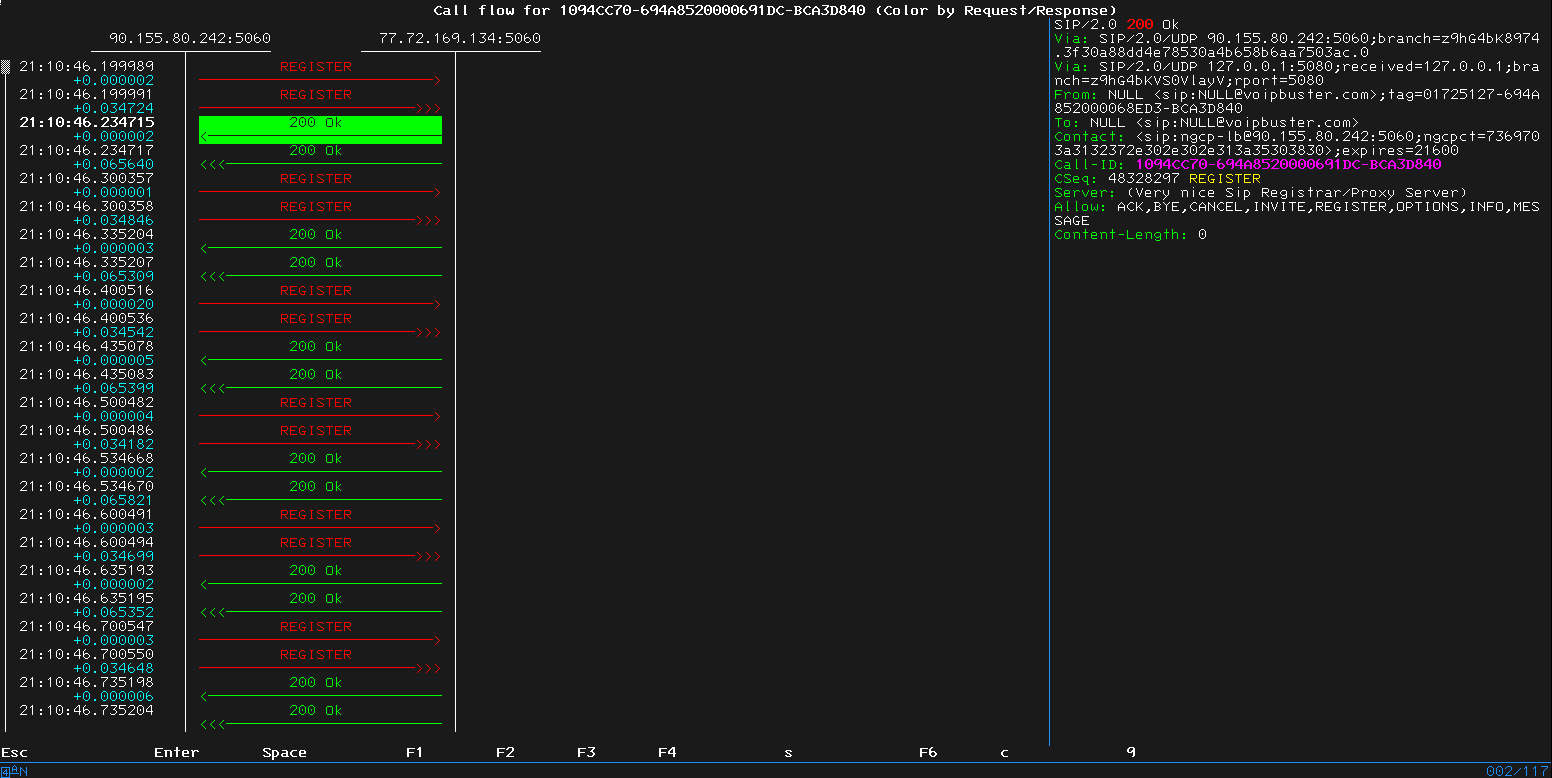Click the triple green arrowhead at 21:10:46.735204
The height and width of the screenshot is (778, 1552).
pos(212,724)
